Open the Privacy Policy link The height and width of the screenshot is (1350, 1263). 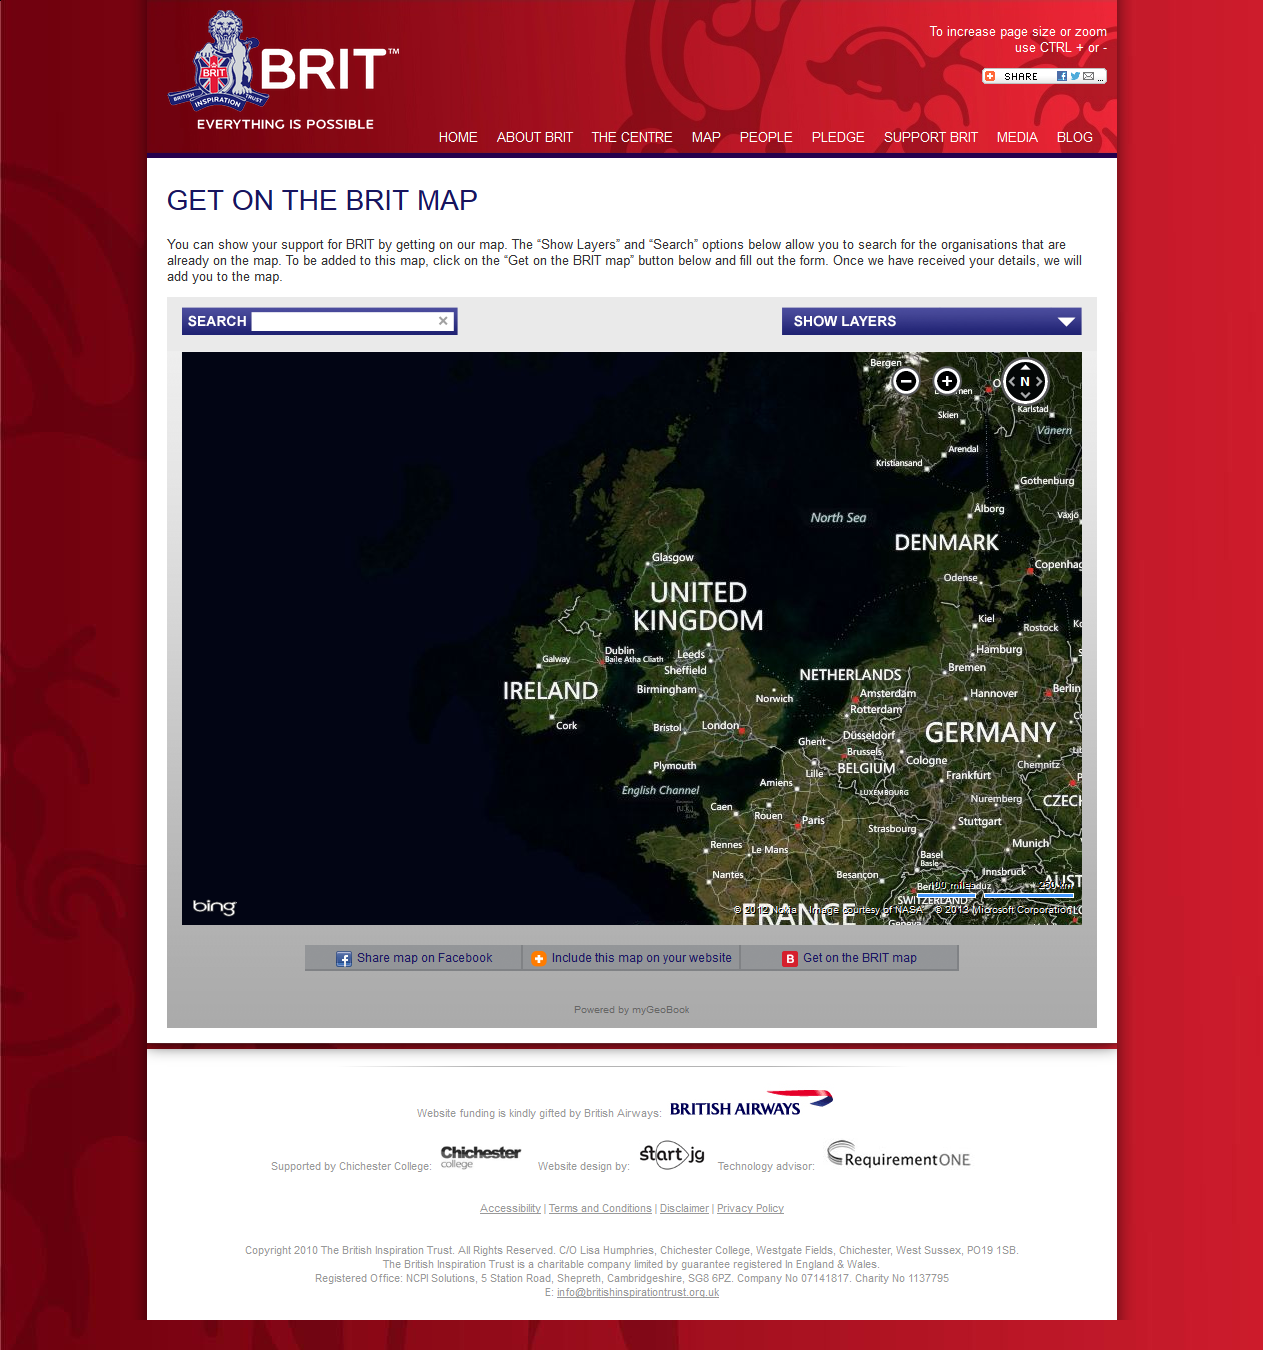tap(750, 1208)
